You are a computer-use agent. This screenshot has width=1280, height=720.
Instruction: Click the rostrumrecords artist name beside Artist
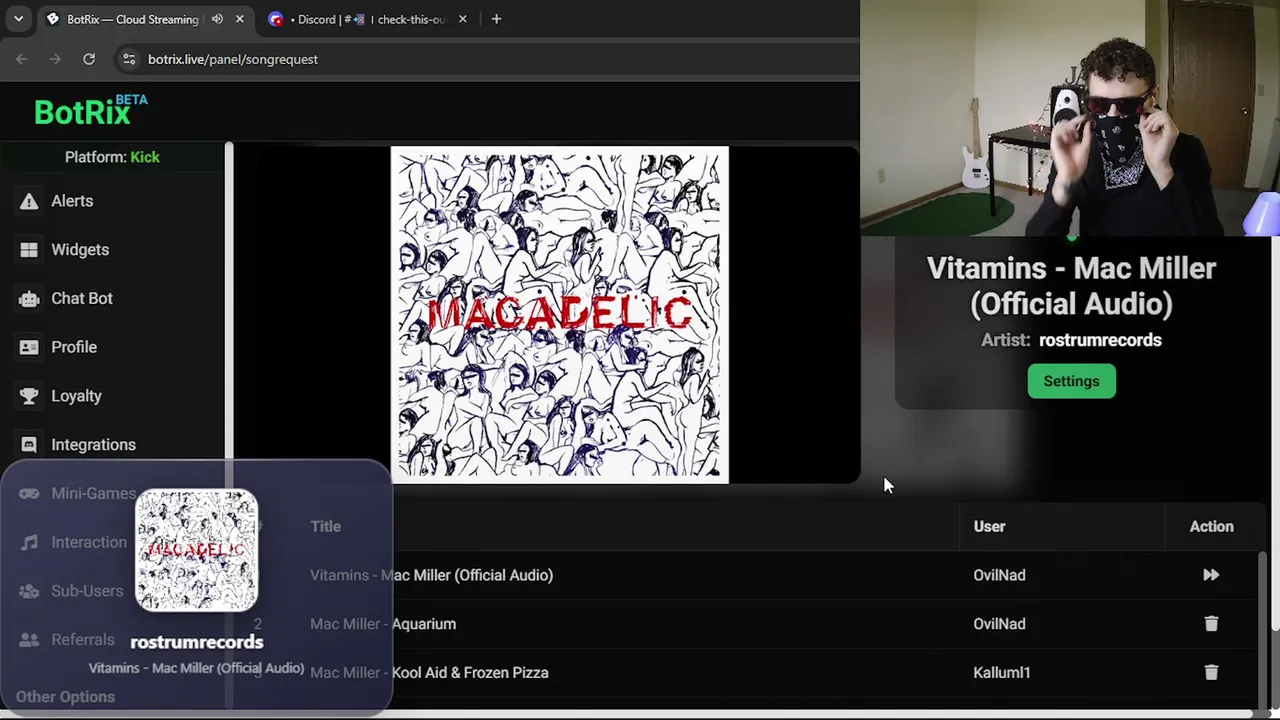(1100, 340)
